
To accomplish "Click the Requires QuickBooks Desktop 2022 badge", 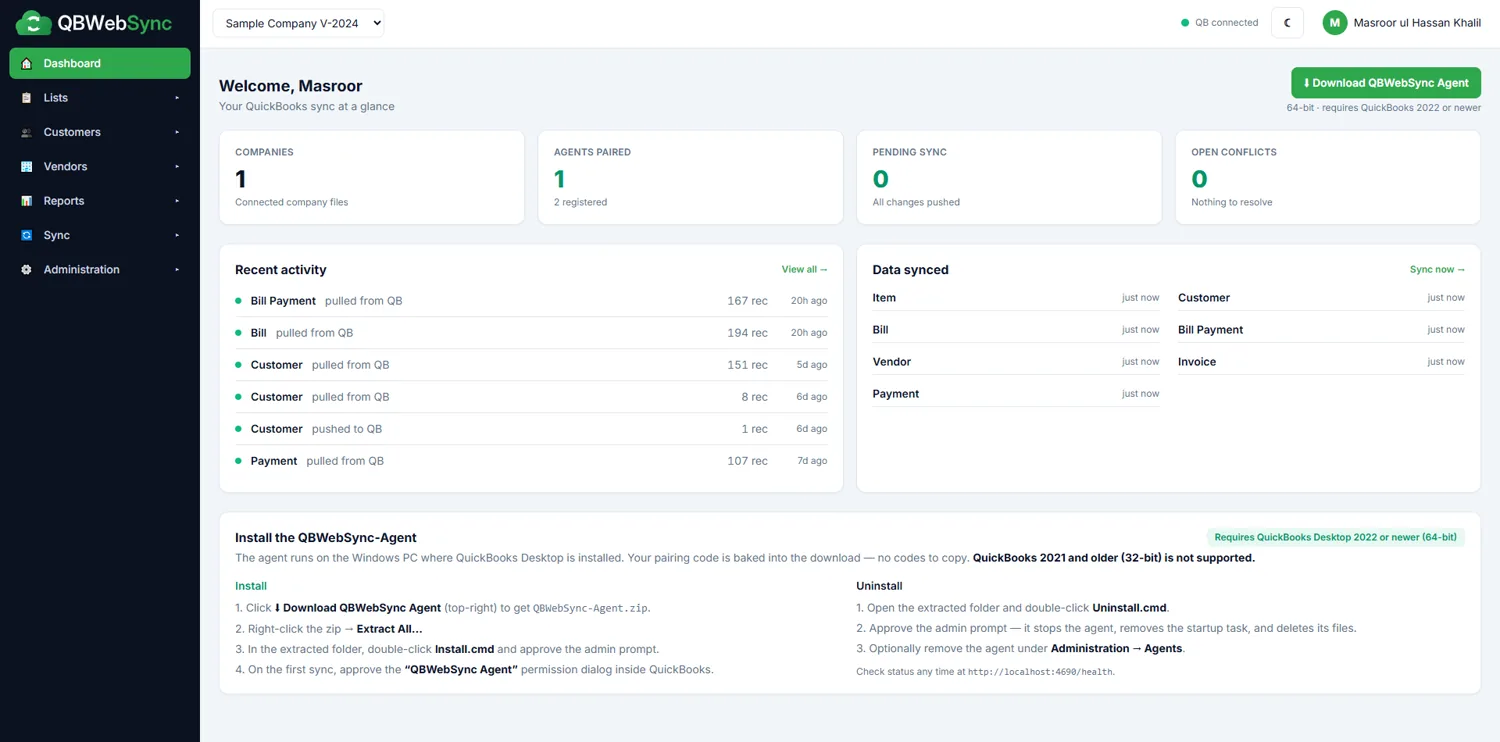I will [1336, 537].
